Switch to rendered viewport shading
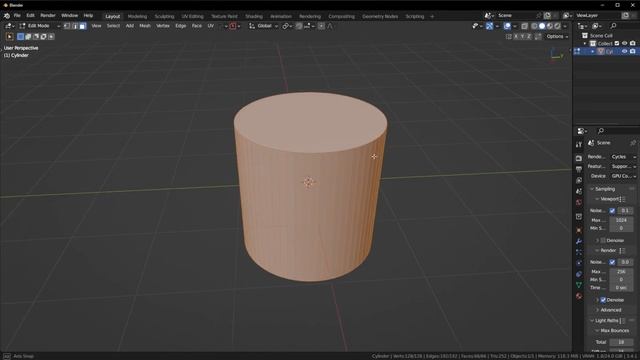 pyautogui.click(x=558, y=26)
